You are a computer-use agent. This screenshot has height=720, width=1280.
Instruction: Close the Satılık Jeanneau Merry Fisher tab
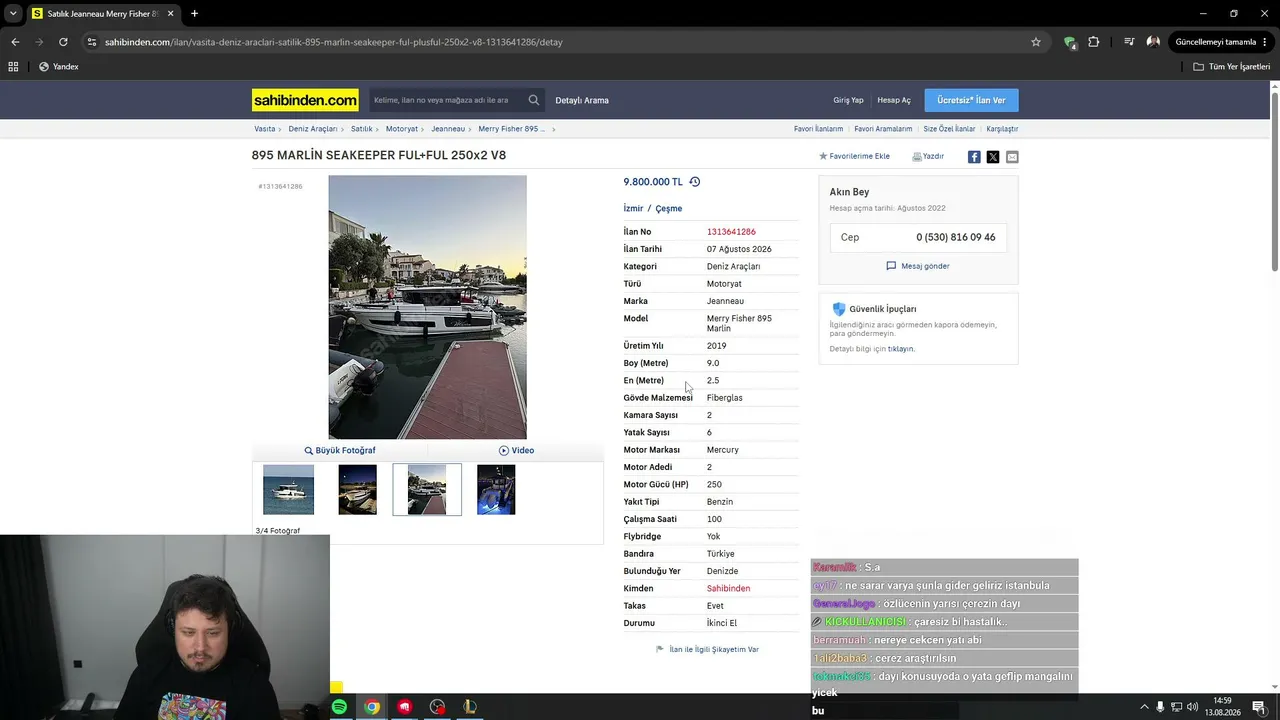[x=171, y=14]
